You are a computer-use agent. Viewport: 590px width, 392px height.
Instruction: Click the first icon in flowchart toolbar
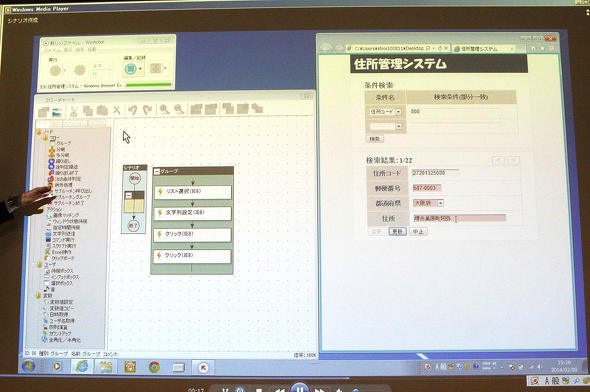pyautogui.click(x=43, y=111)
